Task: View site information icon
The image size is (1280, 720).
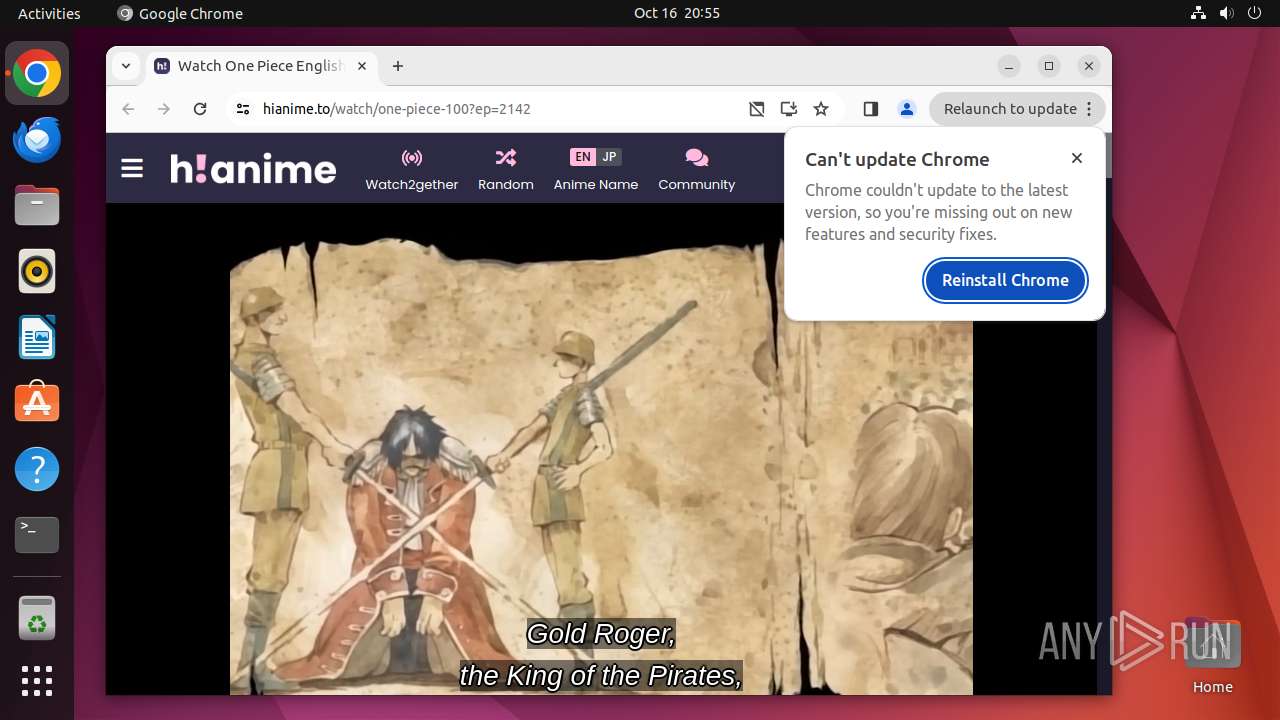Action: tap(243, 109)
